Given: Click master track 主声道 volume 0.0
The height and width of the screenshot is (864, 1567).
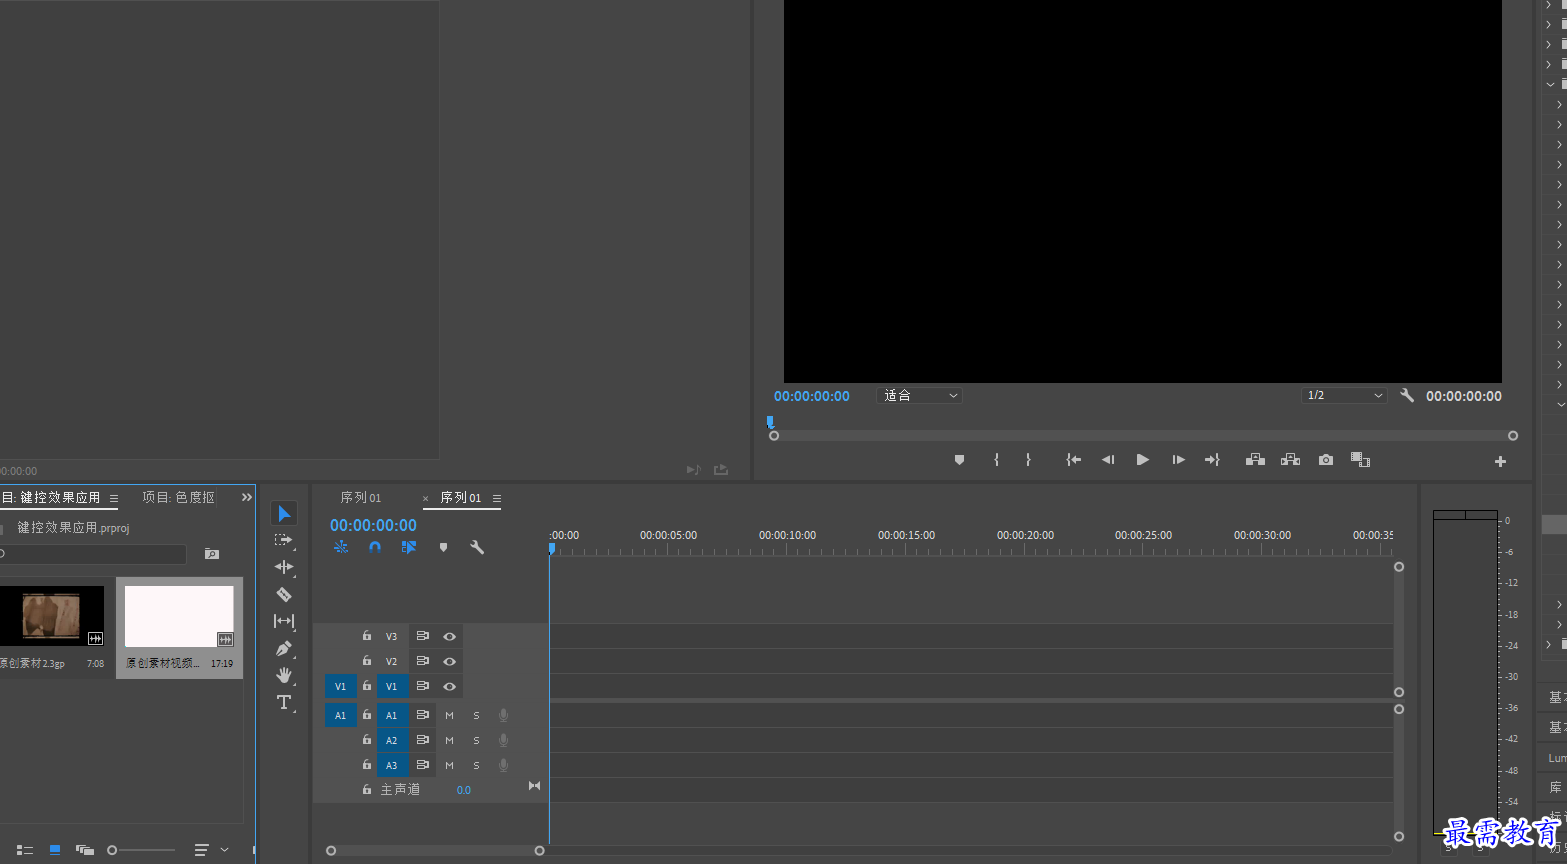Looking at the screenshot, I should (x=464, y=790).
